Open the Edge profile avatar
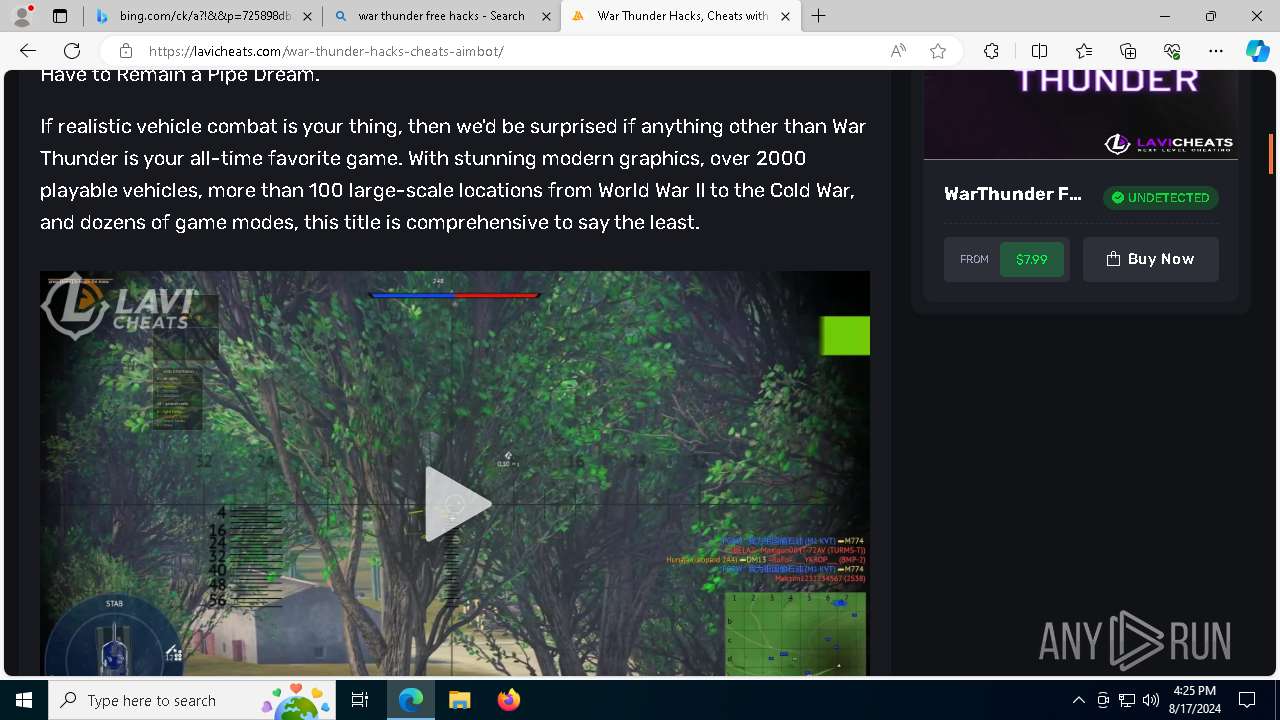Viewport: 1280px width, 720px height. [x=22, y=16]
